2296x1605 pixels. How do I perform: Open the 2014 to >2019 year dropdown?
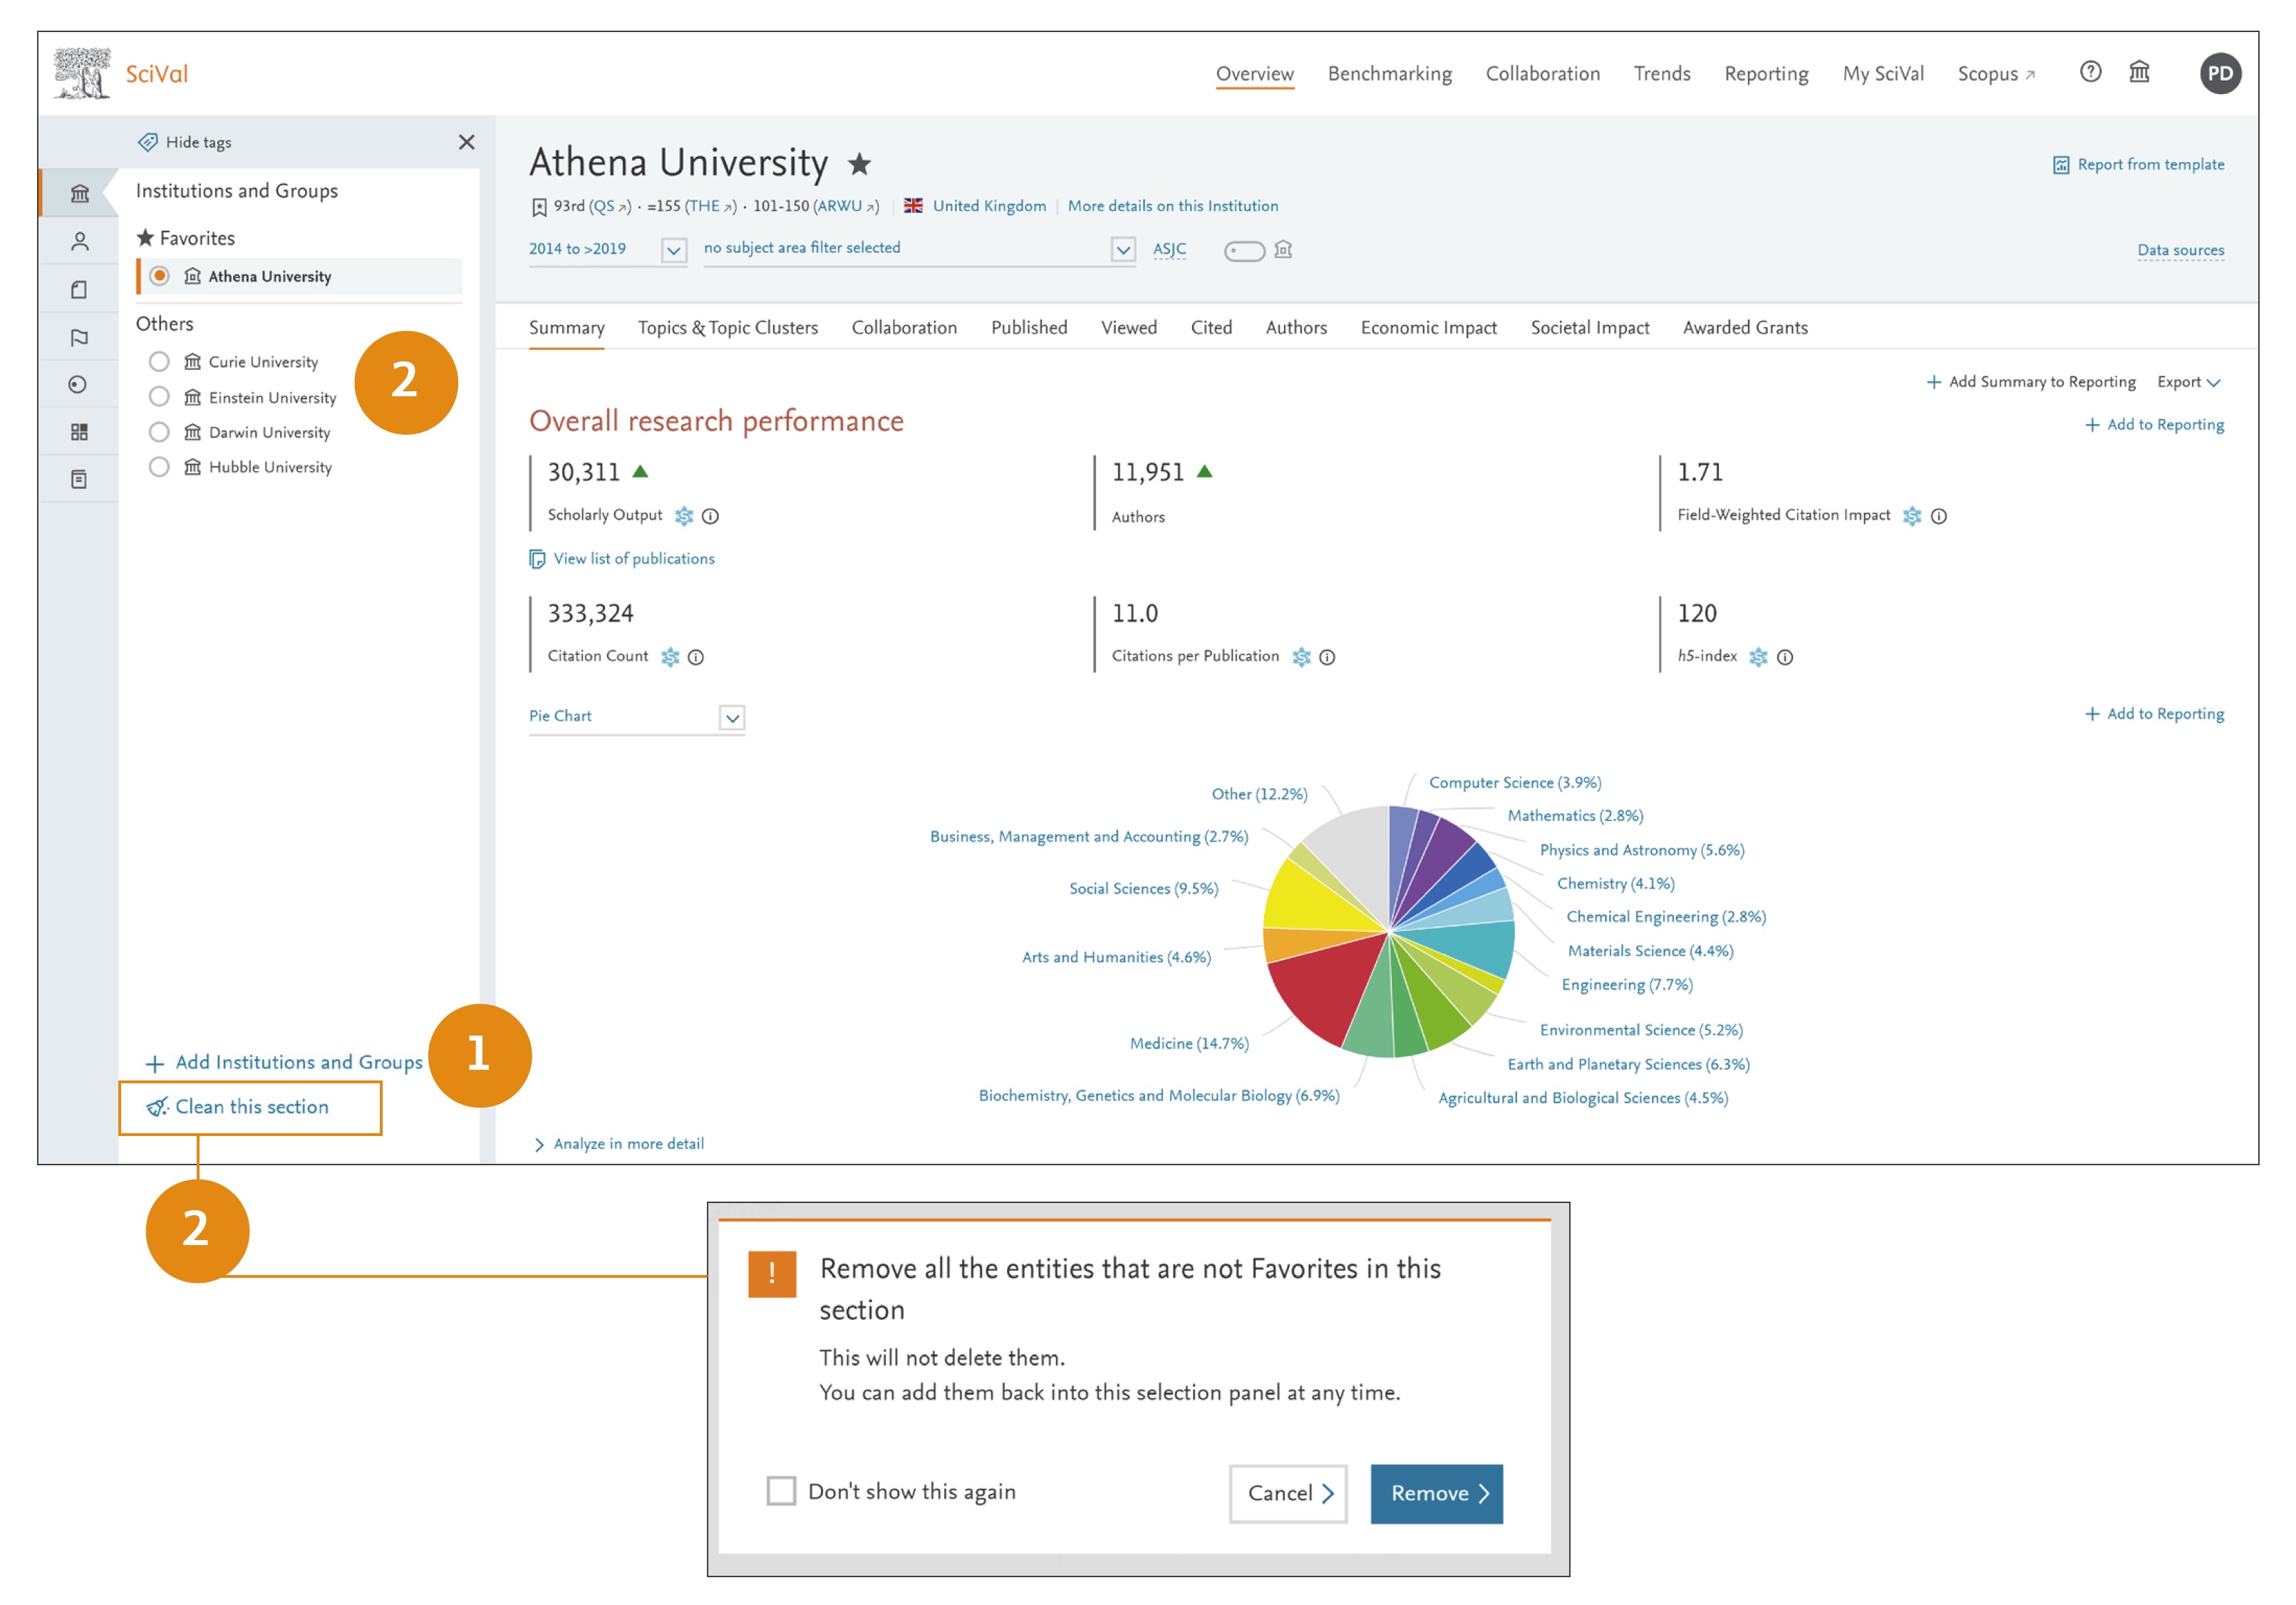coord(674,250)
